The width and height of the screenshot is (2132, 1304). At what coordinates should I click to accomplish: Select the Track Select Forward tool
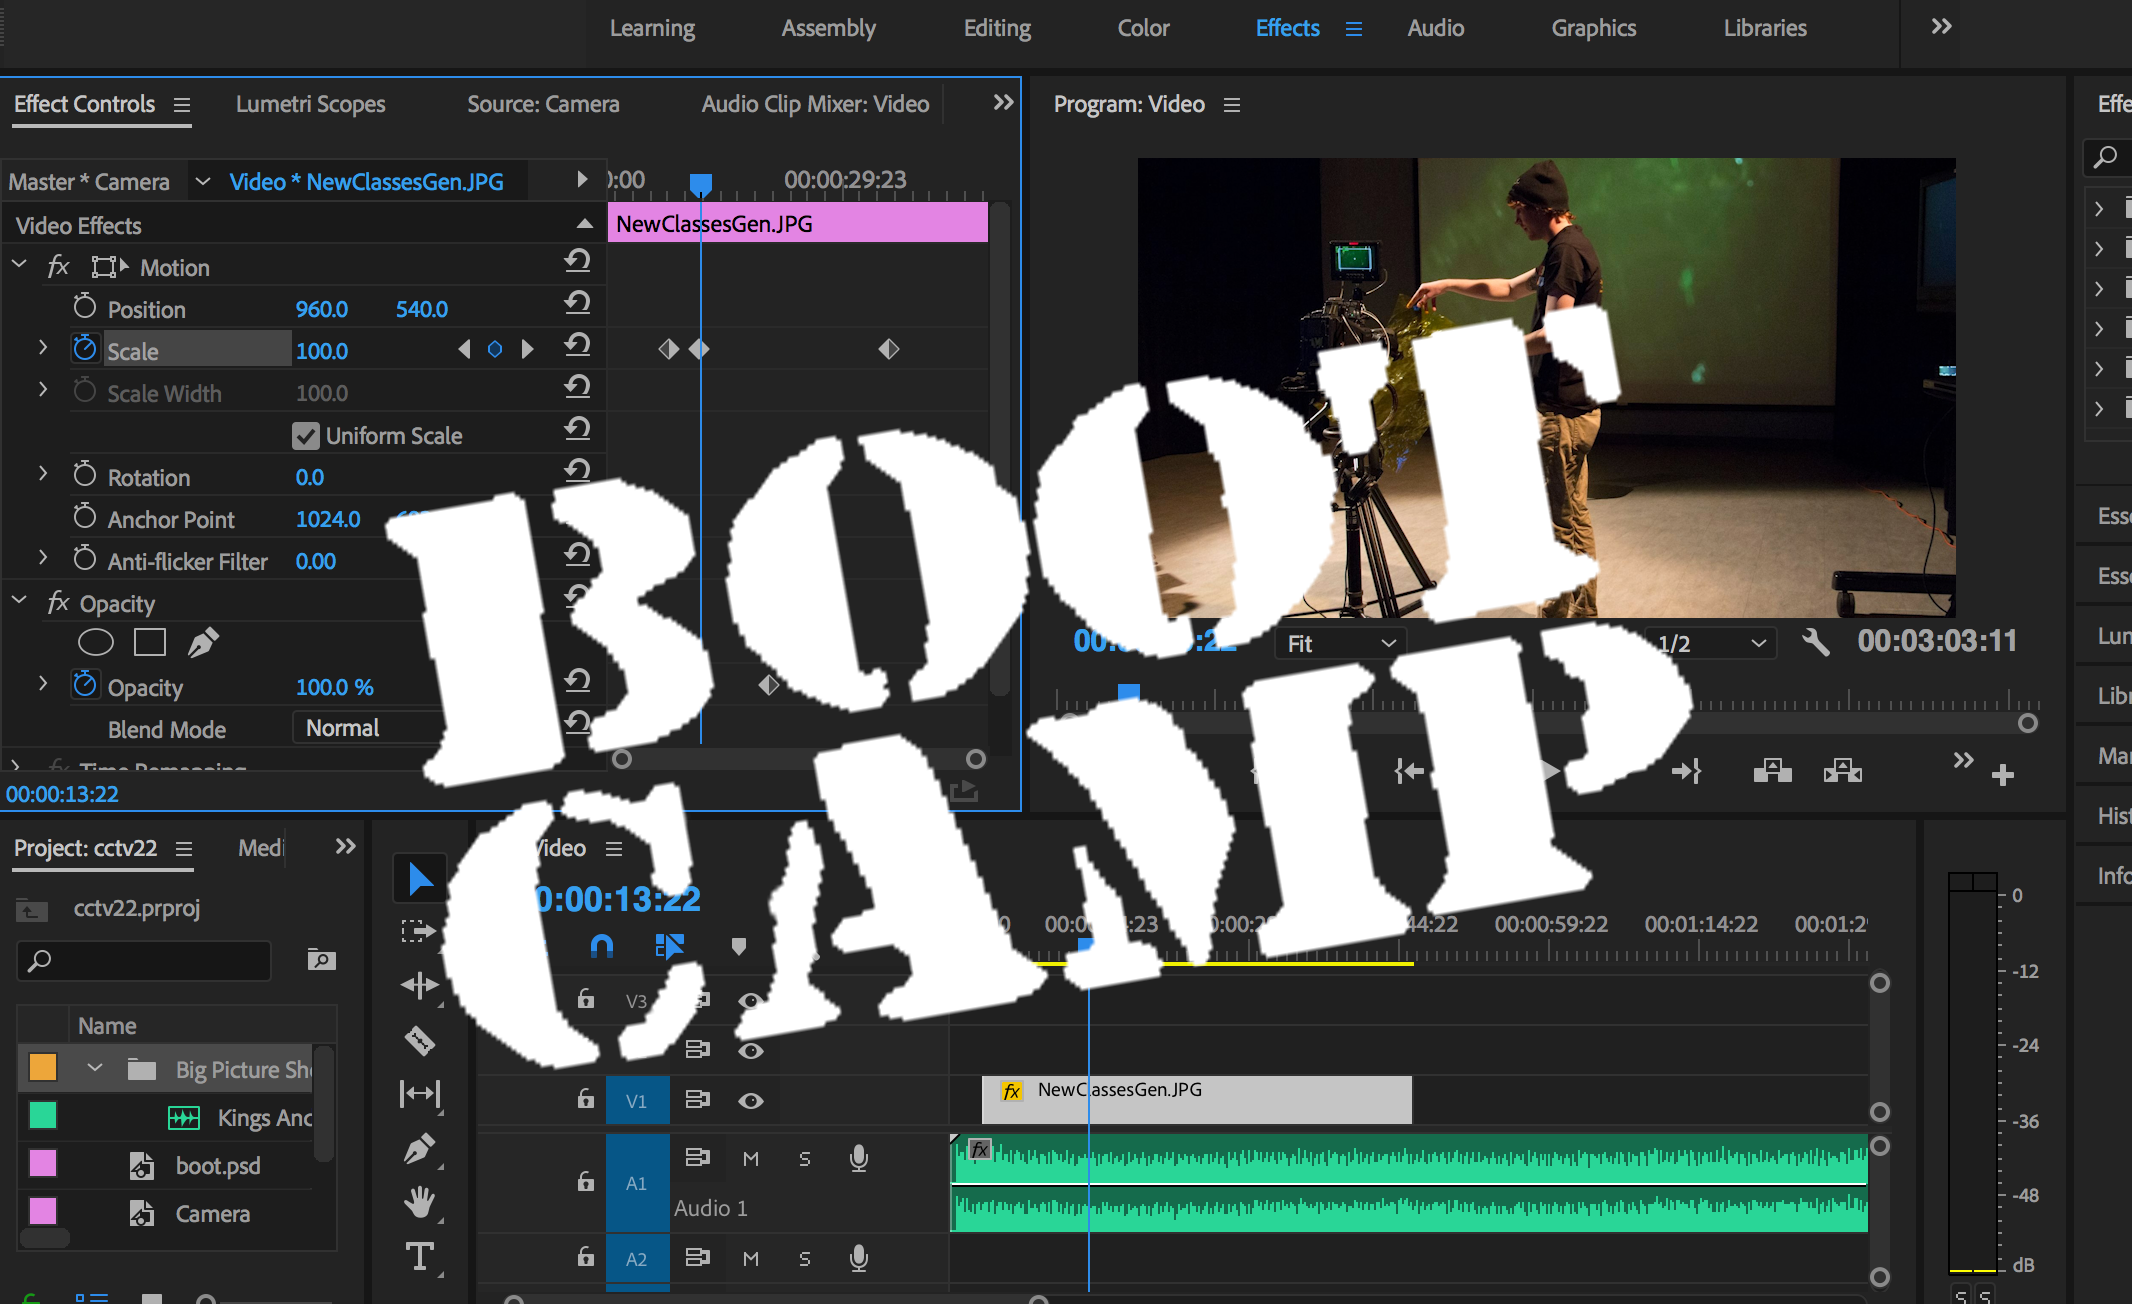419,932
